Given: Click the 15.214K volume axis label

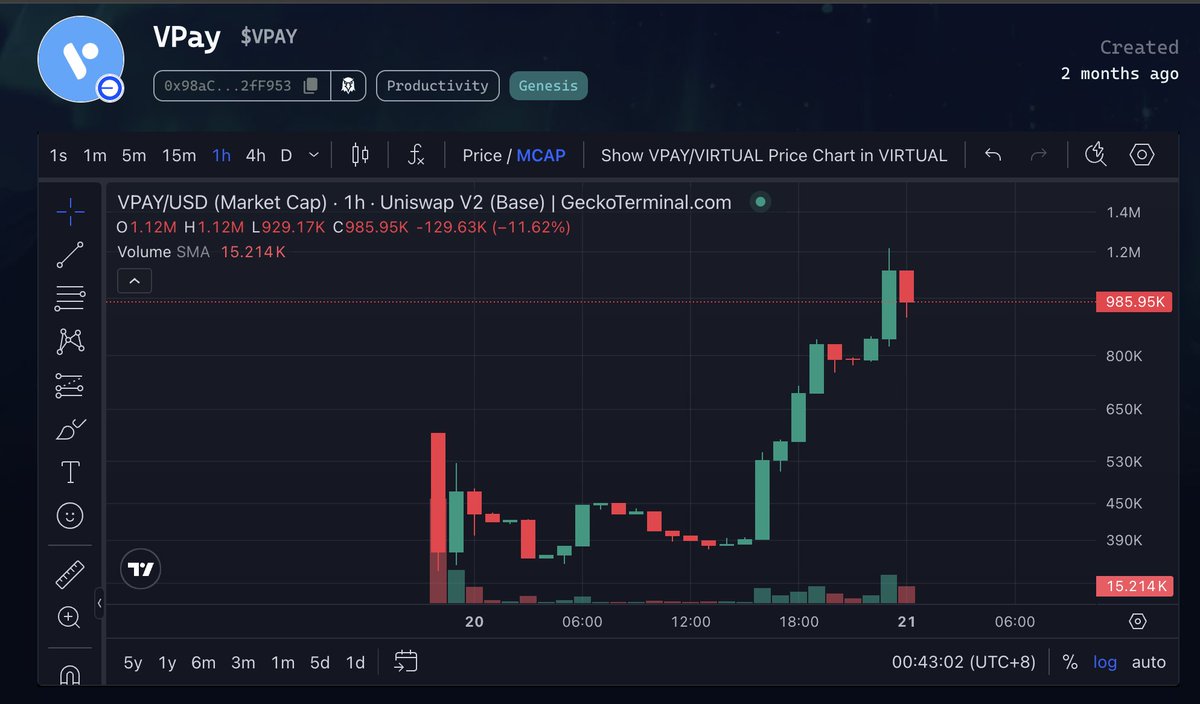Looking at the screenshot, I should 1134,586.
